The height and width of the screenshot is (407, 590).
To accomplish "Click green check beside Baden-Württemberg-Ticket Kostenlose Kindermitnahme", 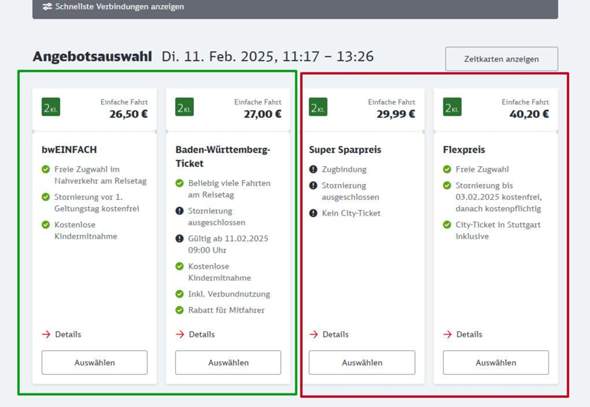I will [179, 266].
